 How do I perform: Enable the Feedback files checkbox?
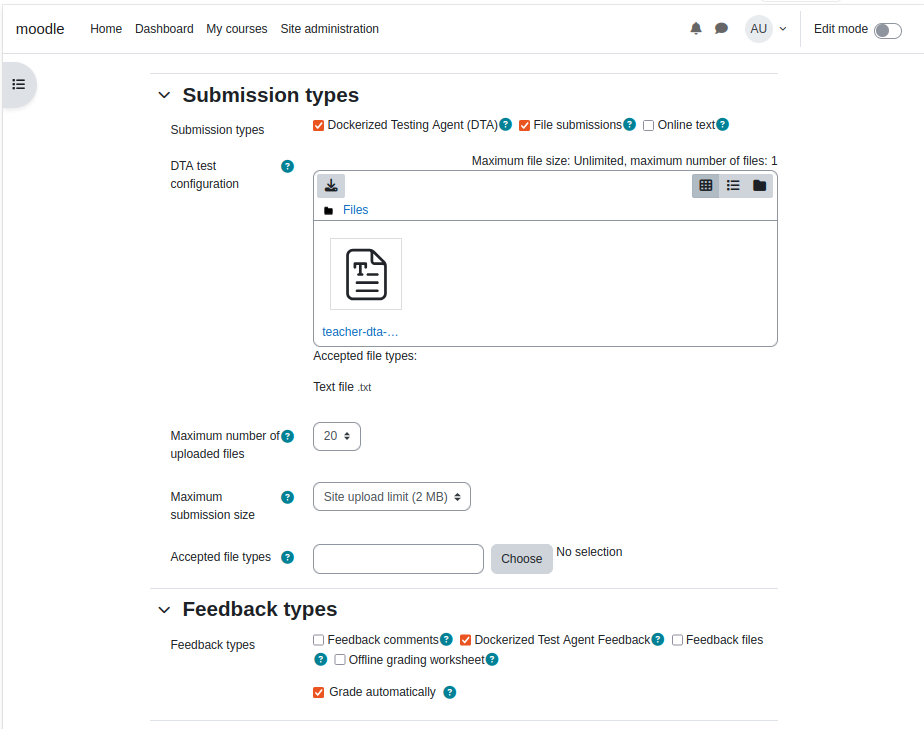(x=678, y=640)
